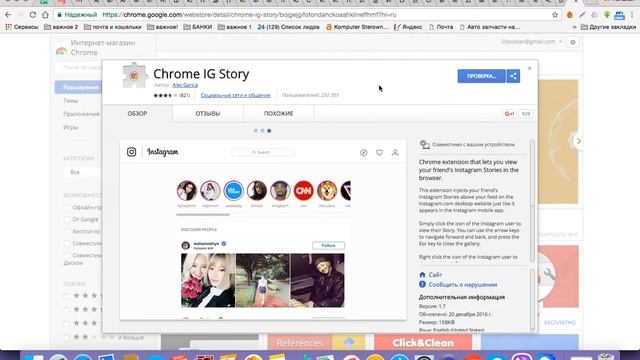Click the ПРОВЕРКА... button
The image size is (640, 360).
coord(482,76)
